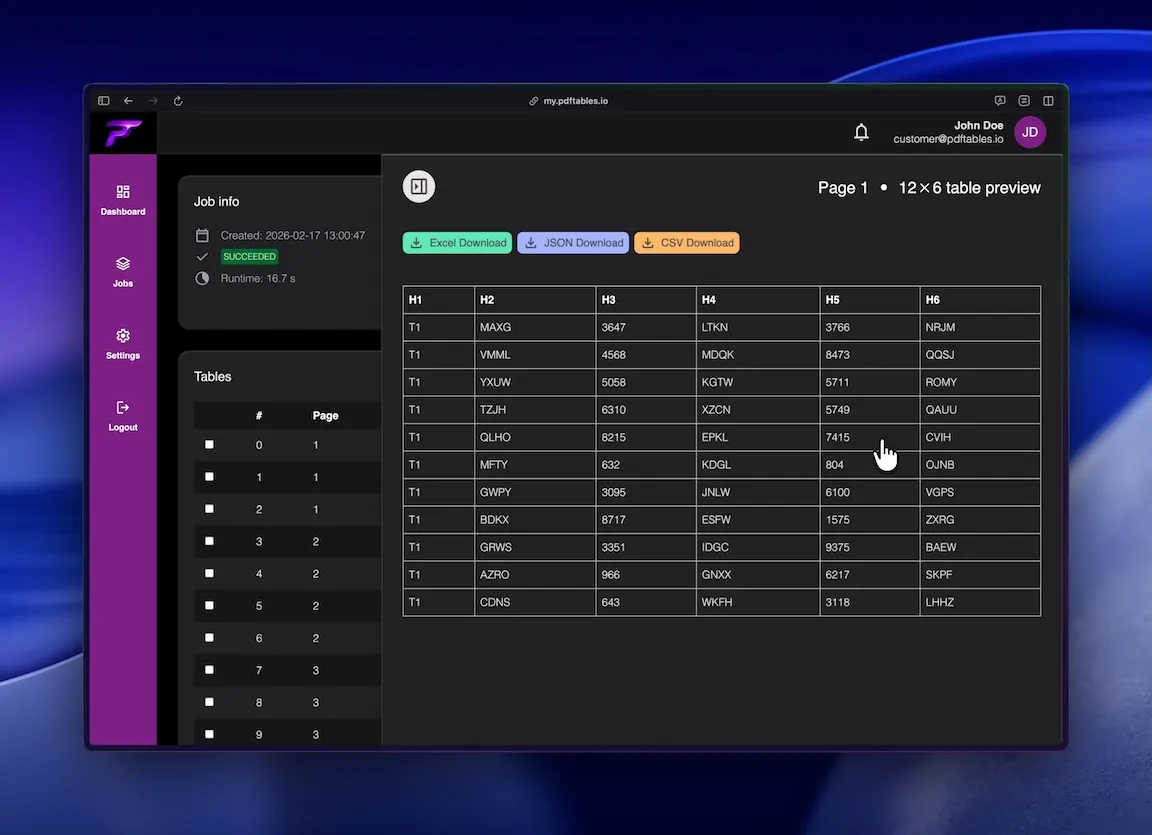The height and width of the screenshot is (835, 1152).
Task: Click the browser back arrow
Action: (x=127, y=100)
